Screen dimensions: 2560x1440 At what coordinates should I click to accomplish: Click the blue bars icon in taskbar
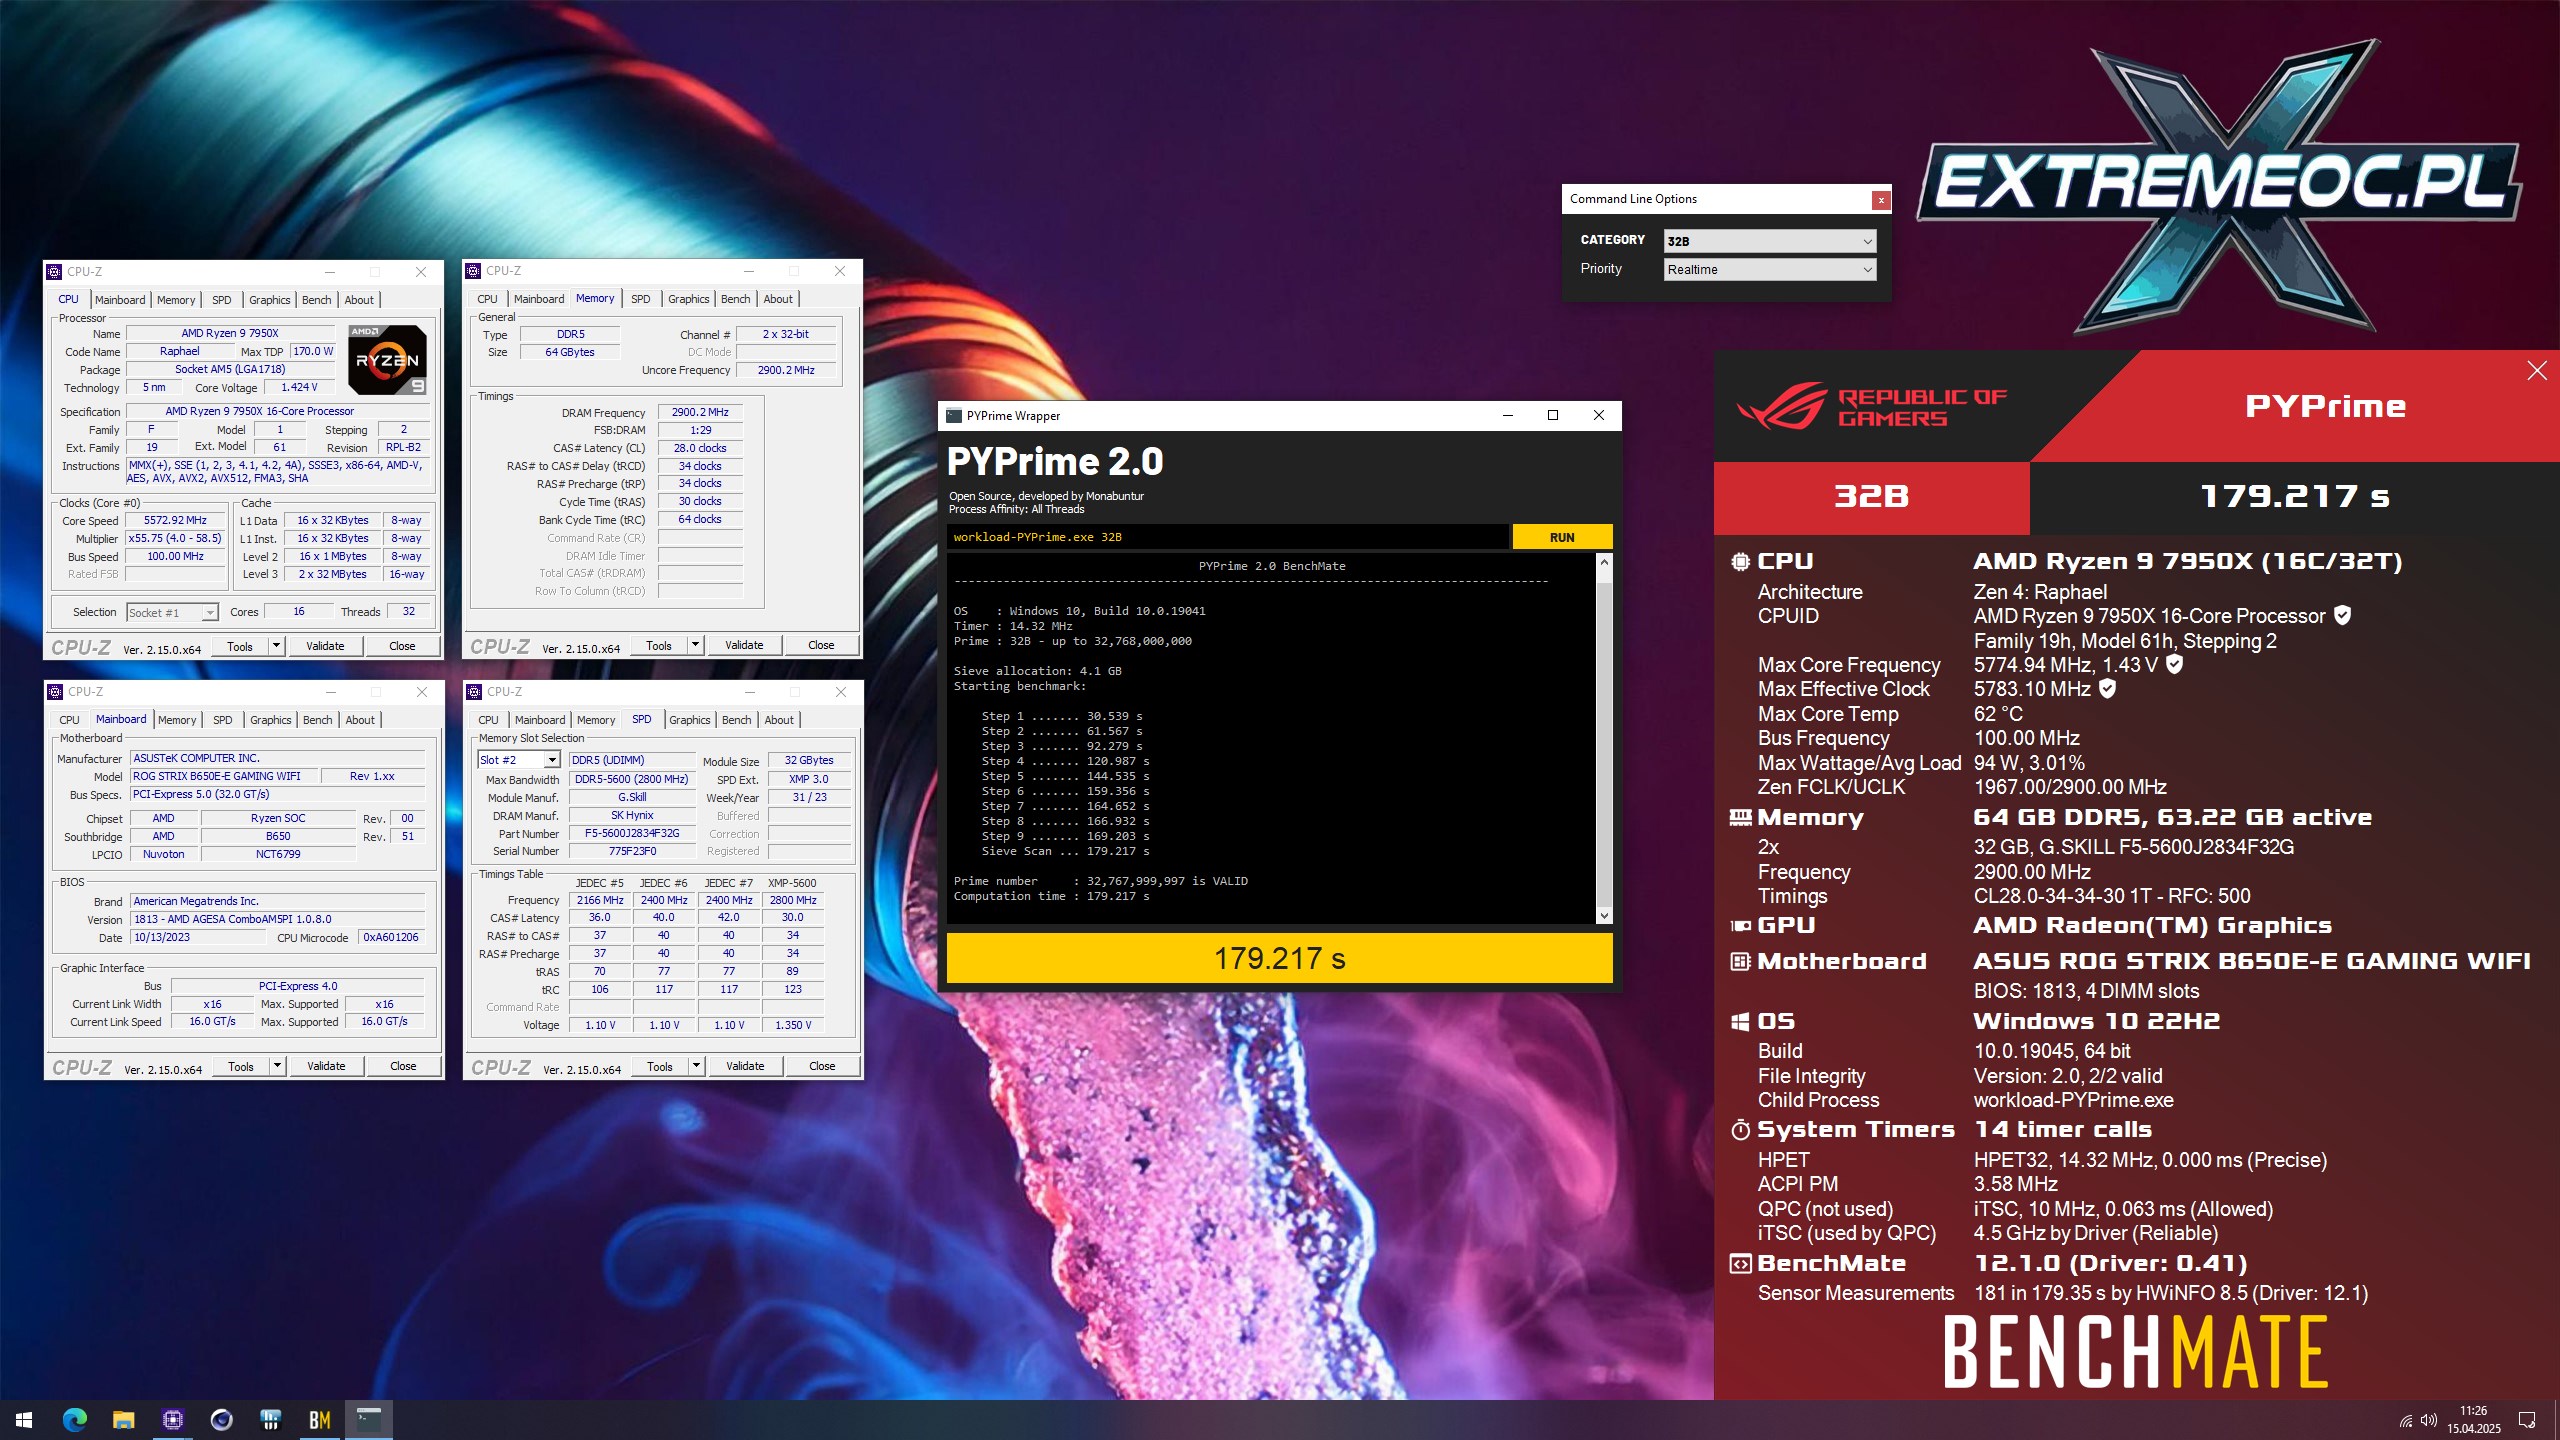pos(270,1420)
